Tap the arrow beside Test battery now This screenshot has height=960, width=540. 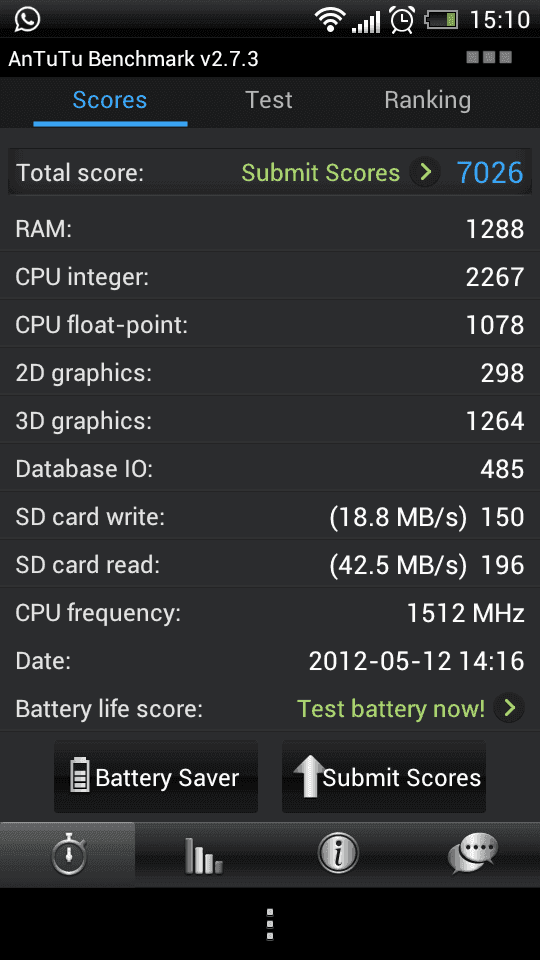pyautogui.click(x=509, y=708)
